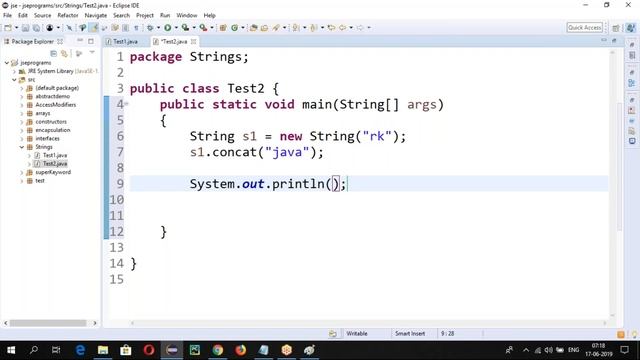Click the Open Type toolbar icon
640x360 pixels.
click(x=253, y=28)
